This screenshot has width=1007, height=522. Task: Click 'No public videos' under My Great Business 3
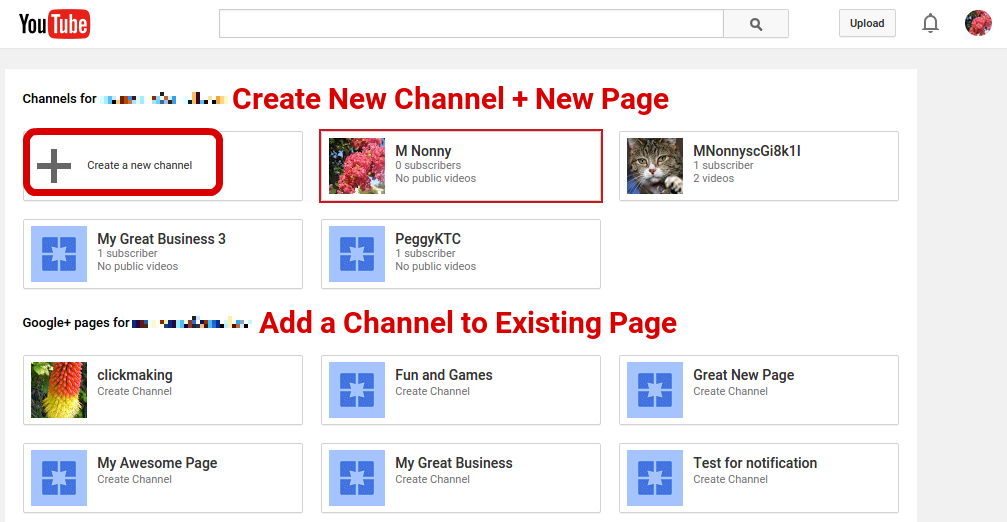[137, 266]
